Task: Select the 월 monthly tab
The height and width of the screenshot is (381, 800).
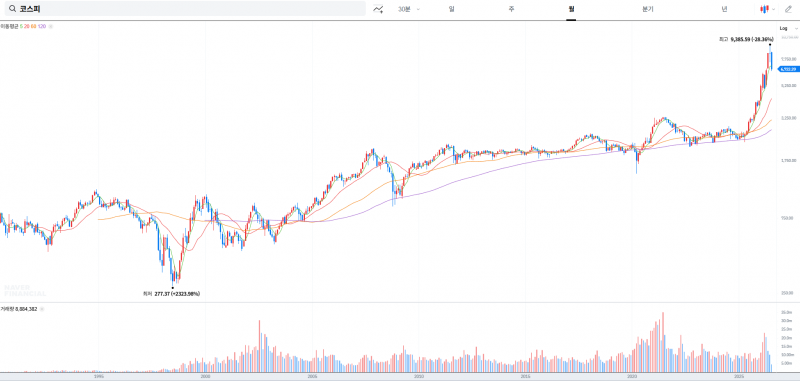Action: 571,9
